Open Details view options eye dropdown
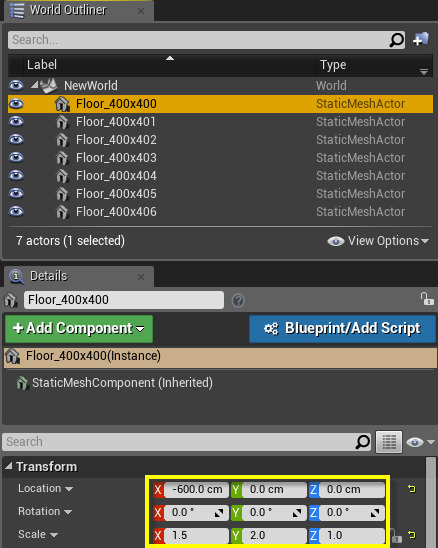 pyautogui.click(x=421, y=442)
